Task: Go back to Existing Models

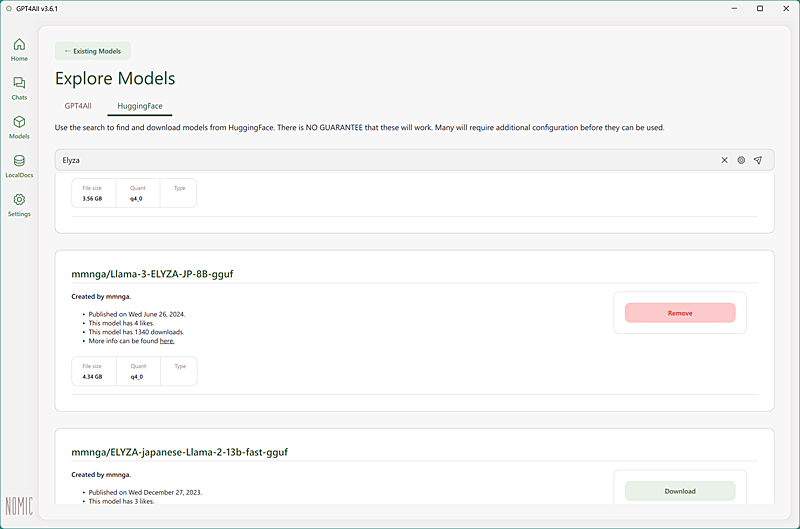Action: (x=93, y=51)
